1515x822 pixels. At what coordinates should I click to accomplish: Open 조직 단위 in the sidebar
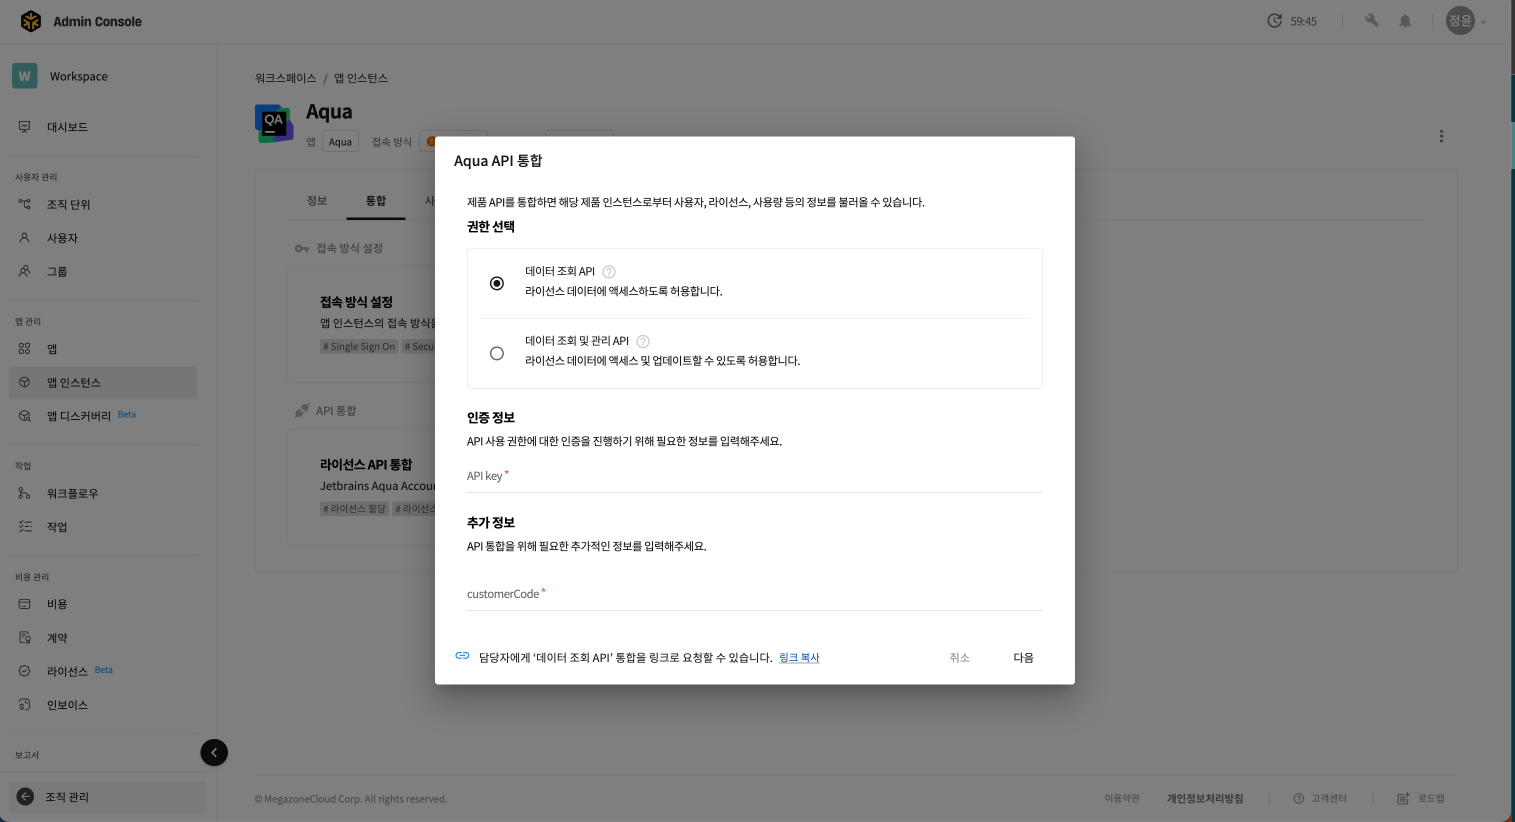click(x=69, y=204)
